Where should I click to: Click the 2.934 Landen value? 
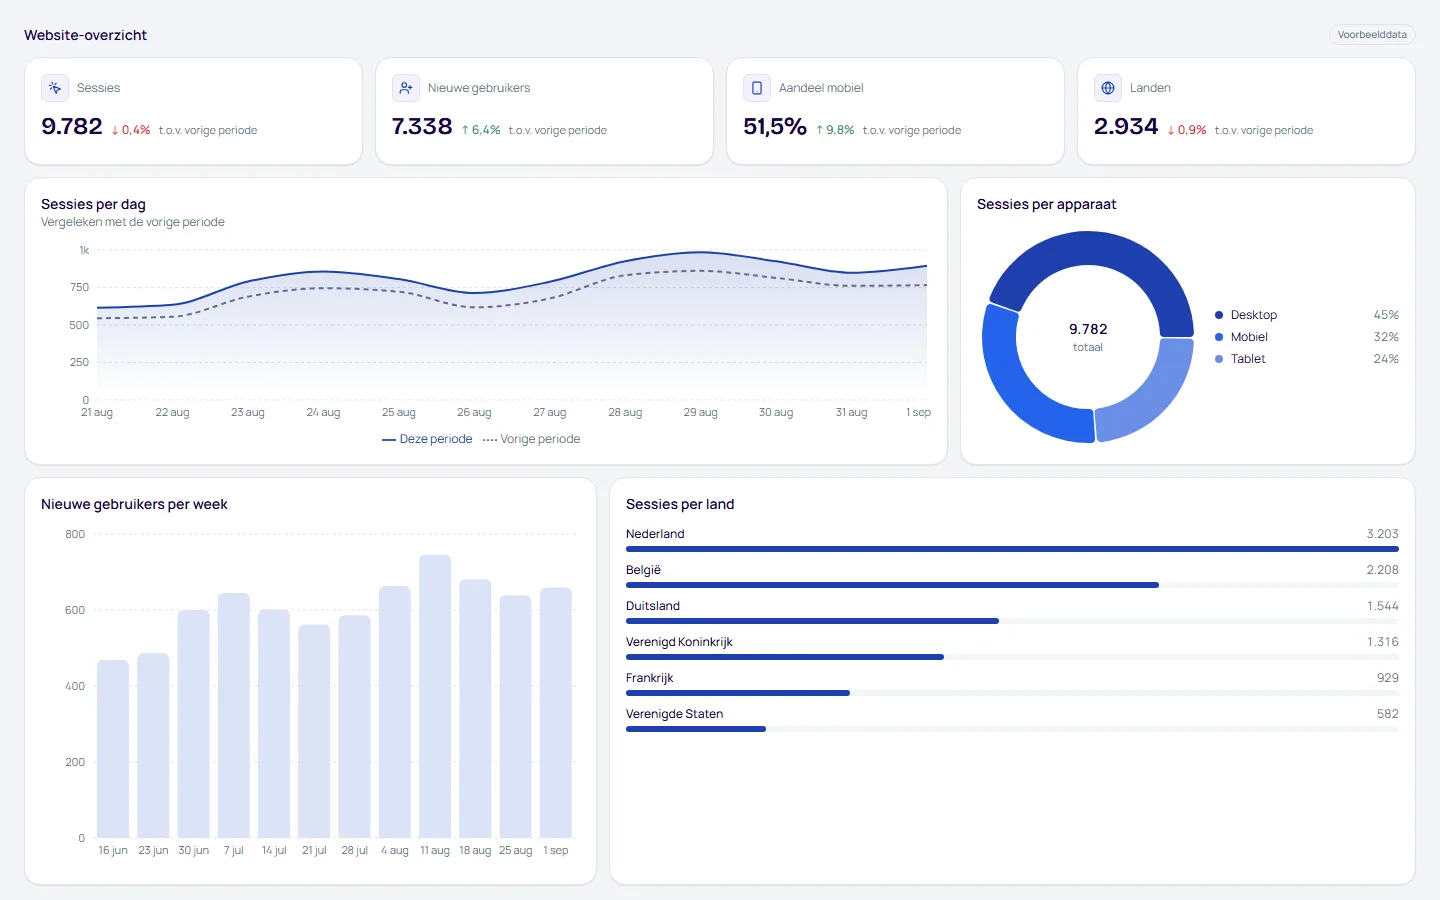point(1126,126)
